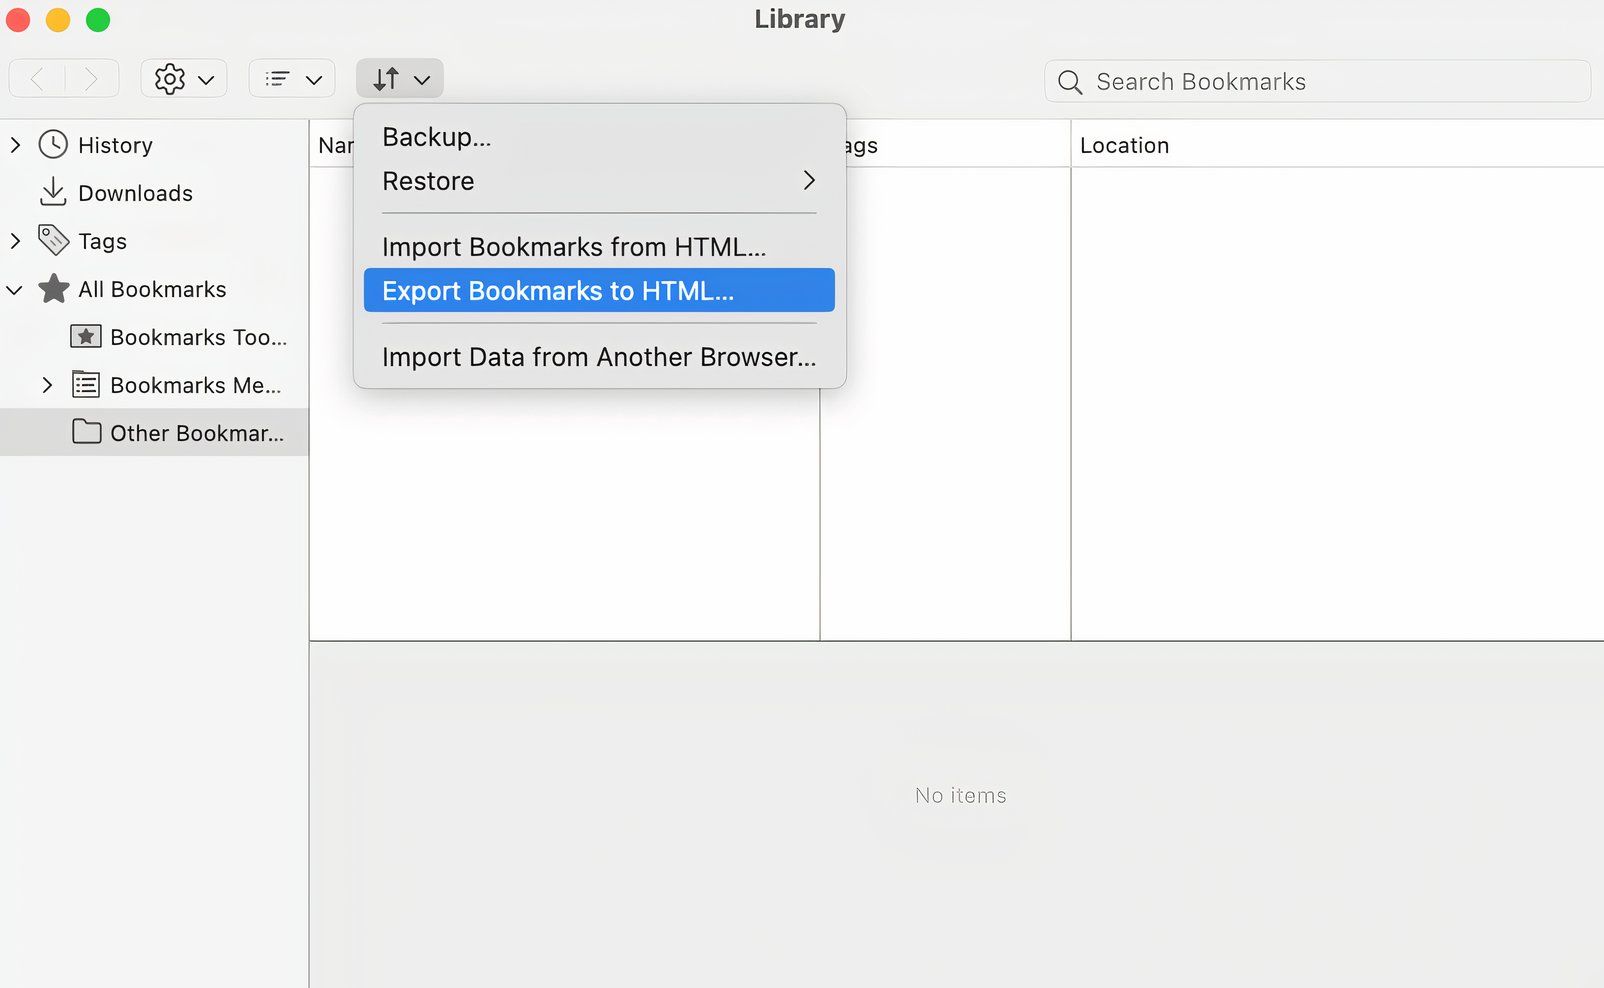Select the Tags label icon

pyautogui.click(x=51, y=240)
